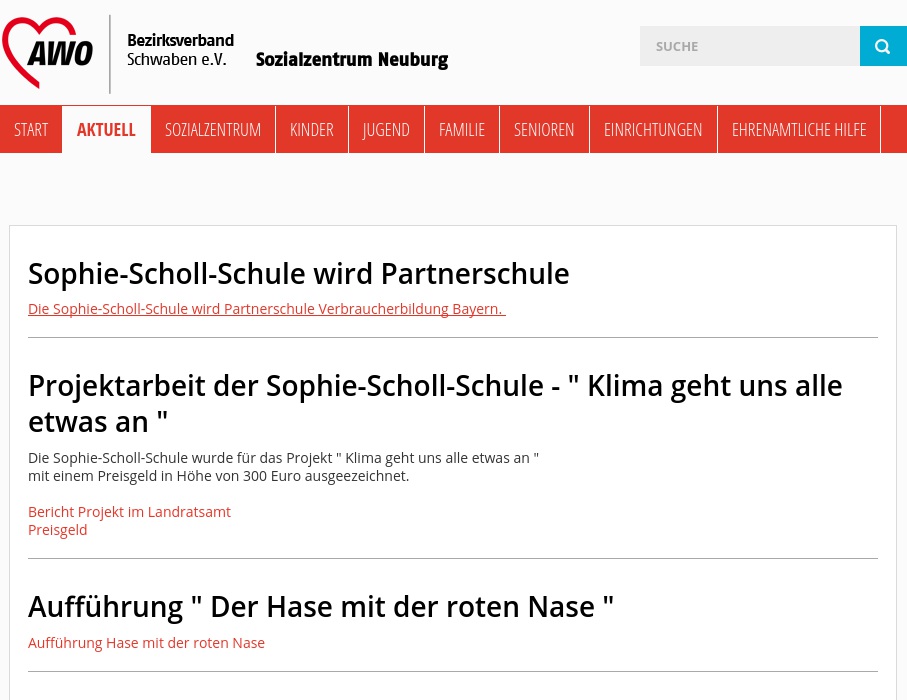Open the EINRICHTUNGEN navigation item

(653, 129)
